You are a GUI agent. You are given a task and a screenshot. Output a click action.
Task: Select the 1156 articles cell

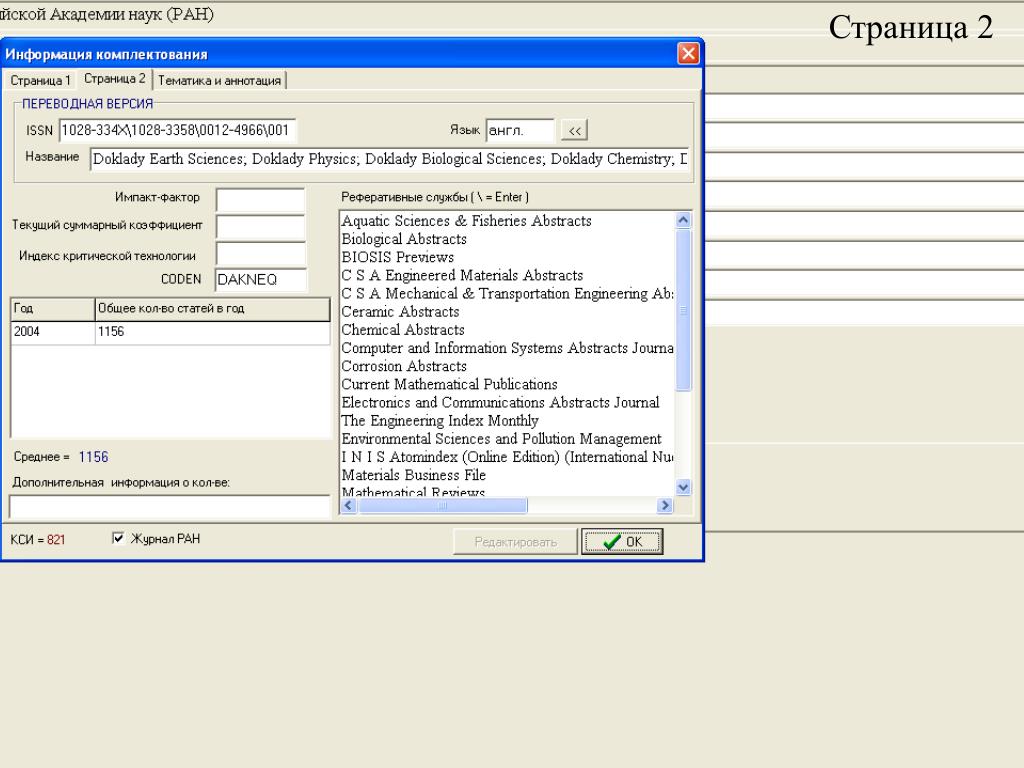(x=212, y=332)
